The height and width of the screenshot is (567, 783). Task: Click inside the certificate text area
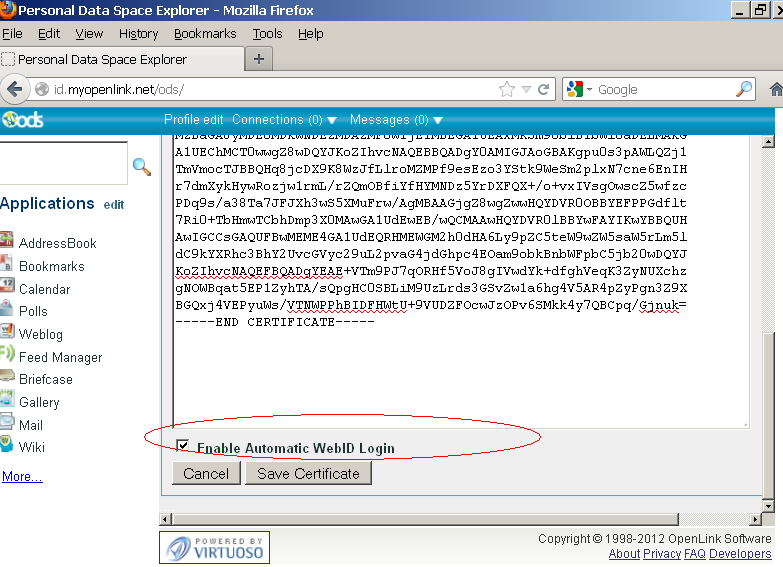[x=460, y=380]
